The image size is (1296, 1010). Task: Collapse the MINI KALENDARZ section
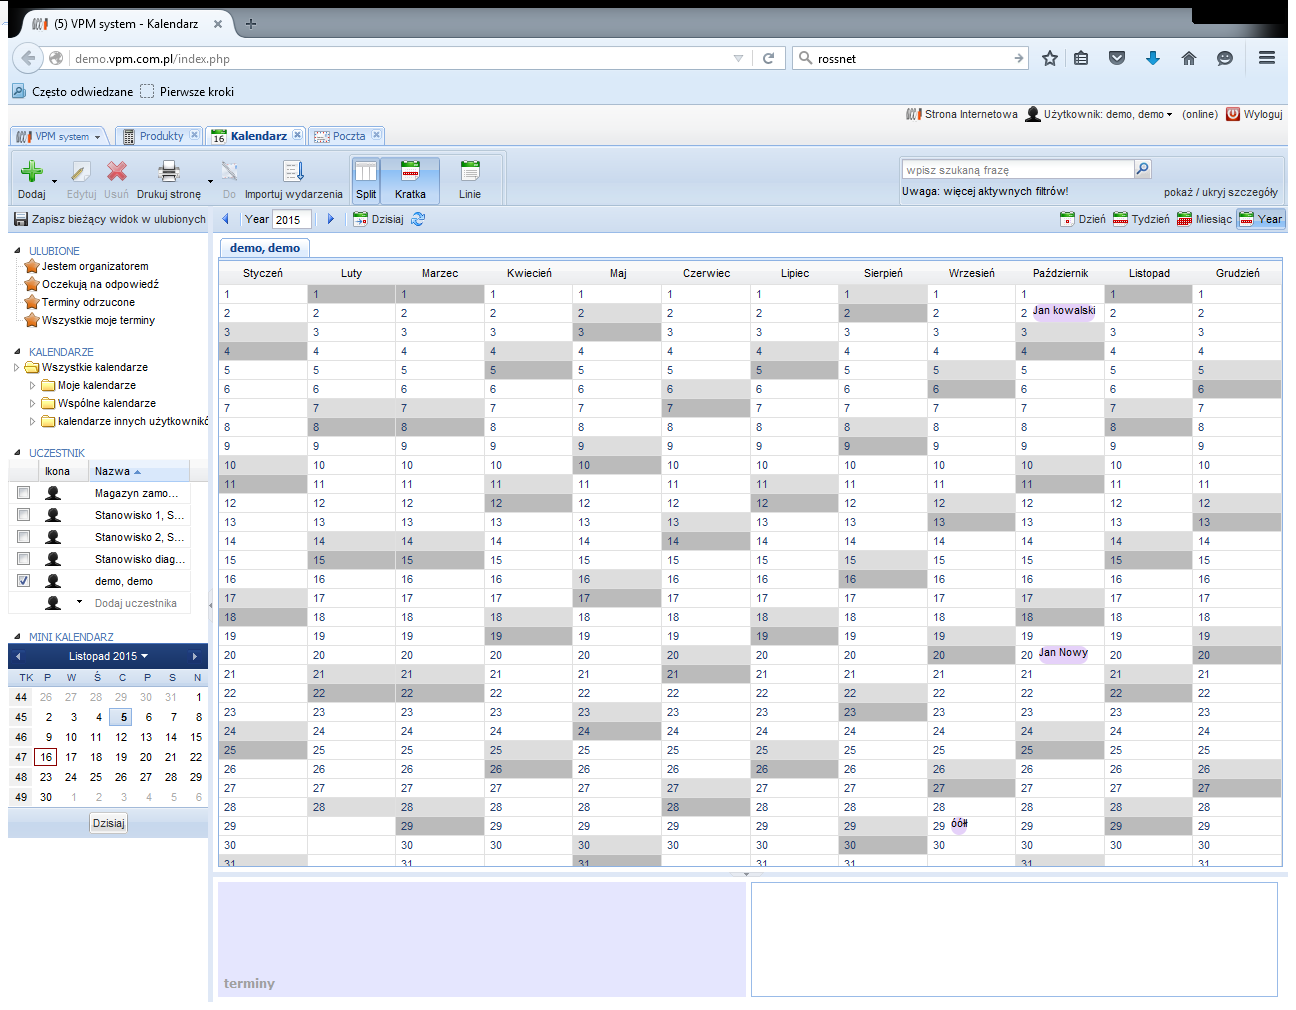pyautogui.click(x=18, y=637)
